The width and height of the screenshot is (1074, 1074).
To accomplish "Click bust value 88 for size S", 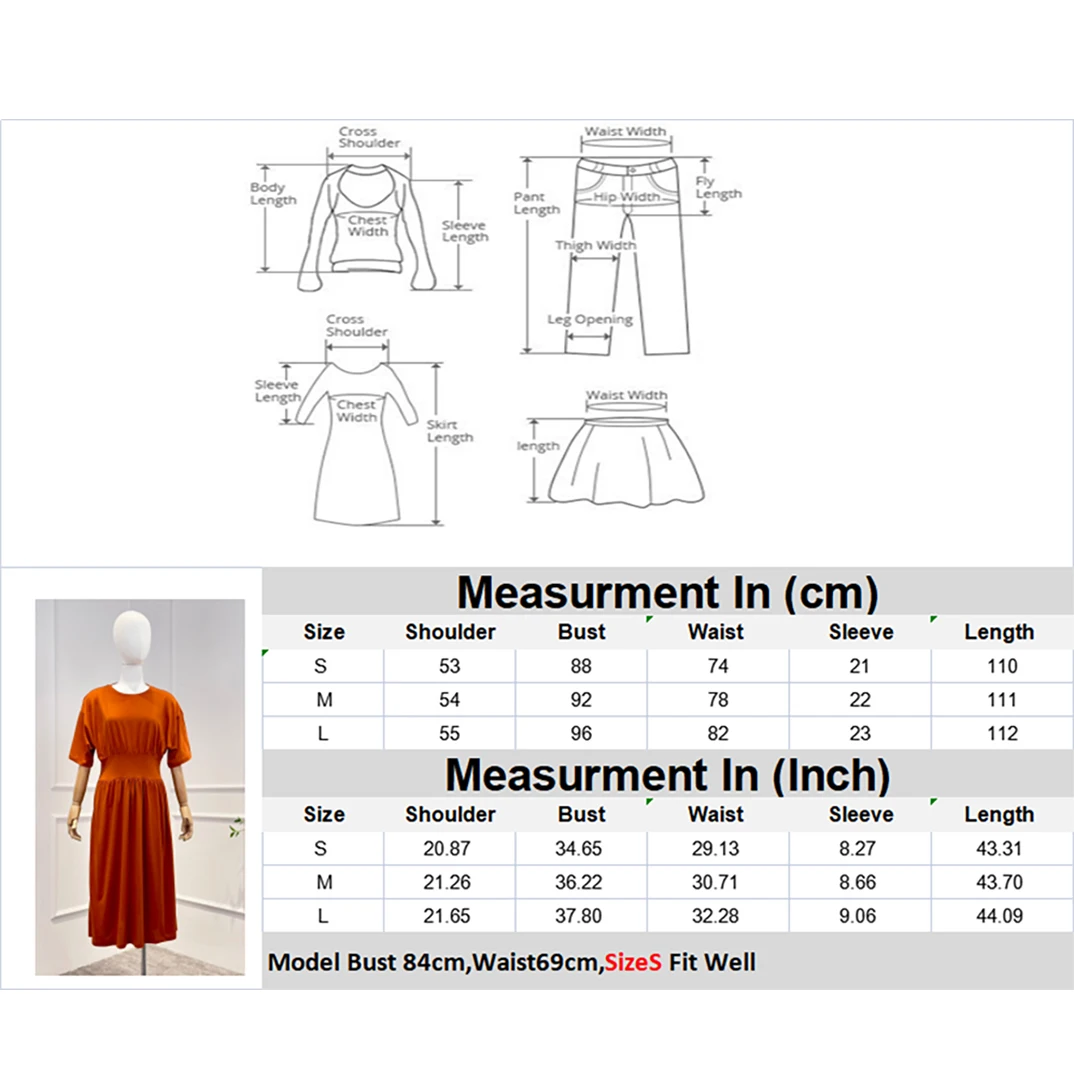I will pyautogui.click(x=581, y=666).
